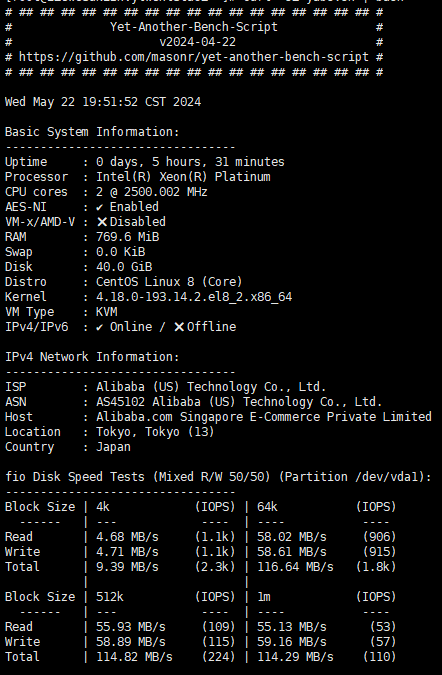Click the '4k' block size column header
This screenshot has height=675, width=442.
point(103,507)
